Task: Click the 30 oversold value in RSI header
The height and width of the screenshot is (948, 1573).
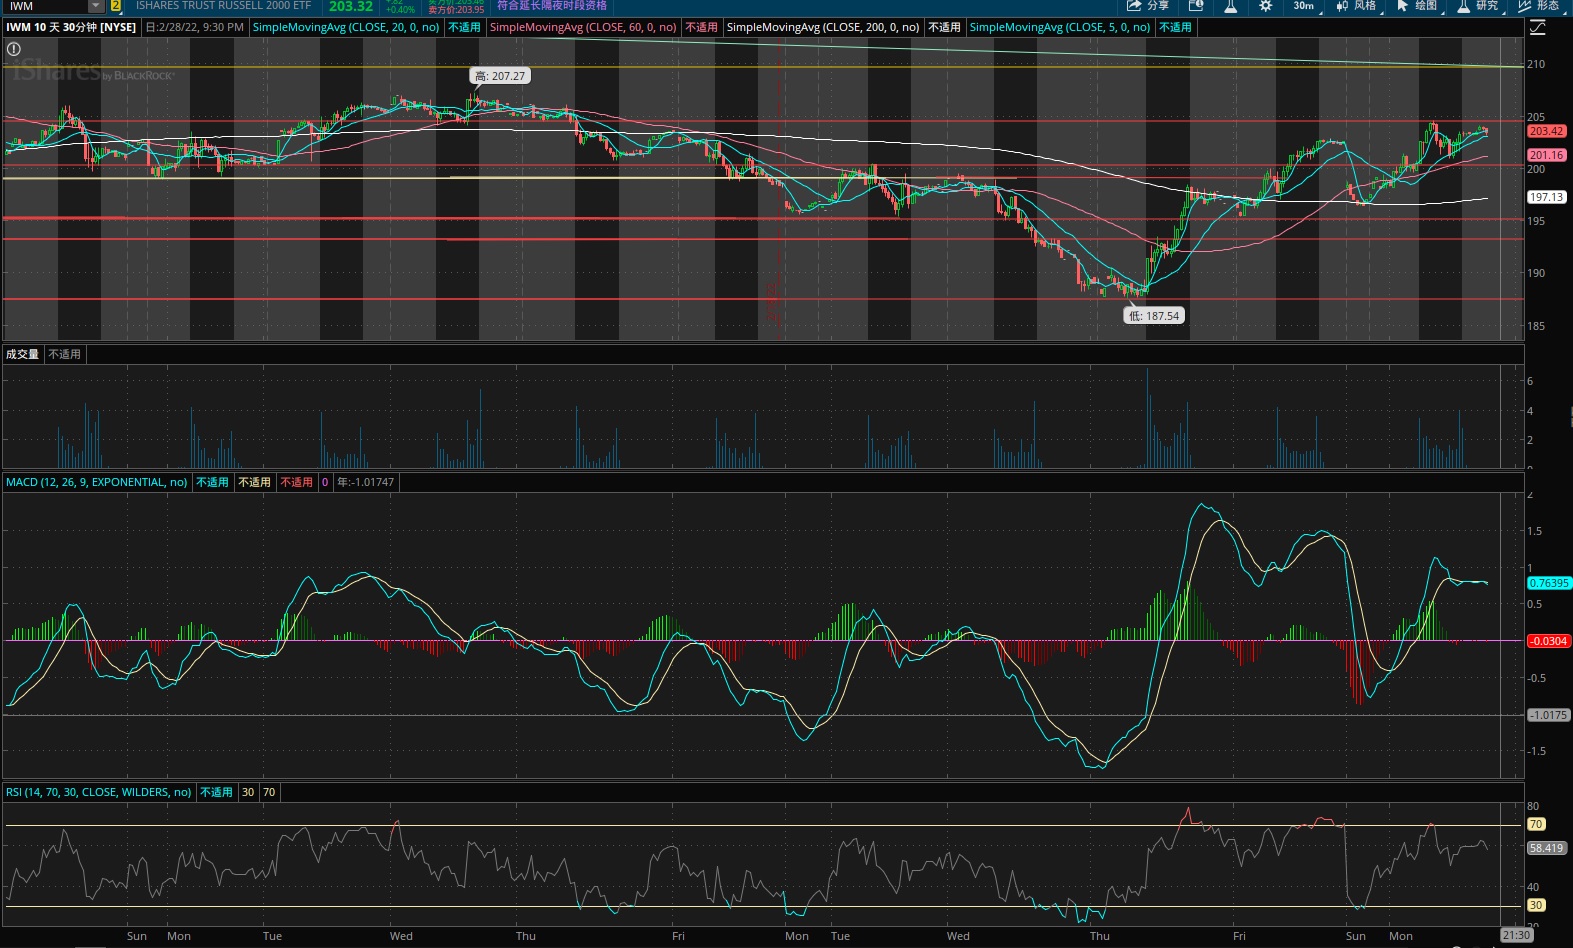Action: click(248, 792)
